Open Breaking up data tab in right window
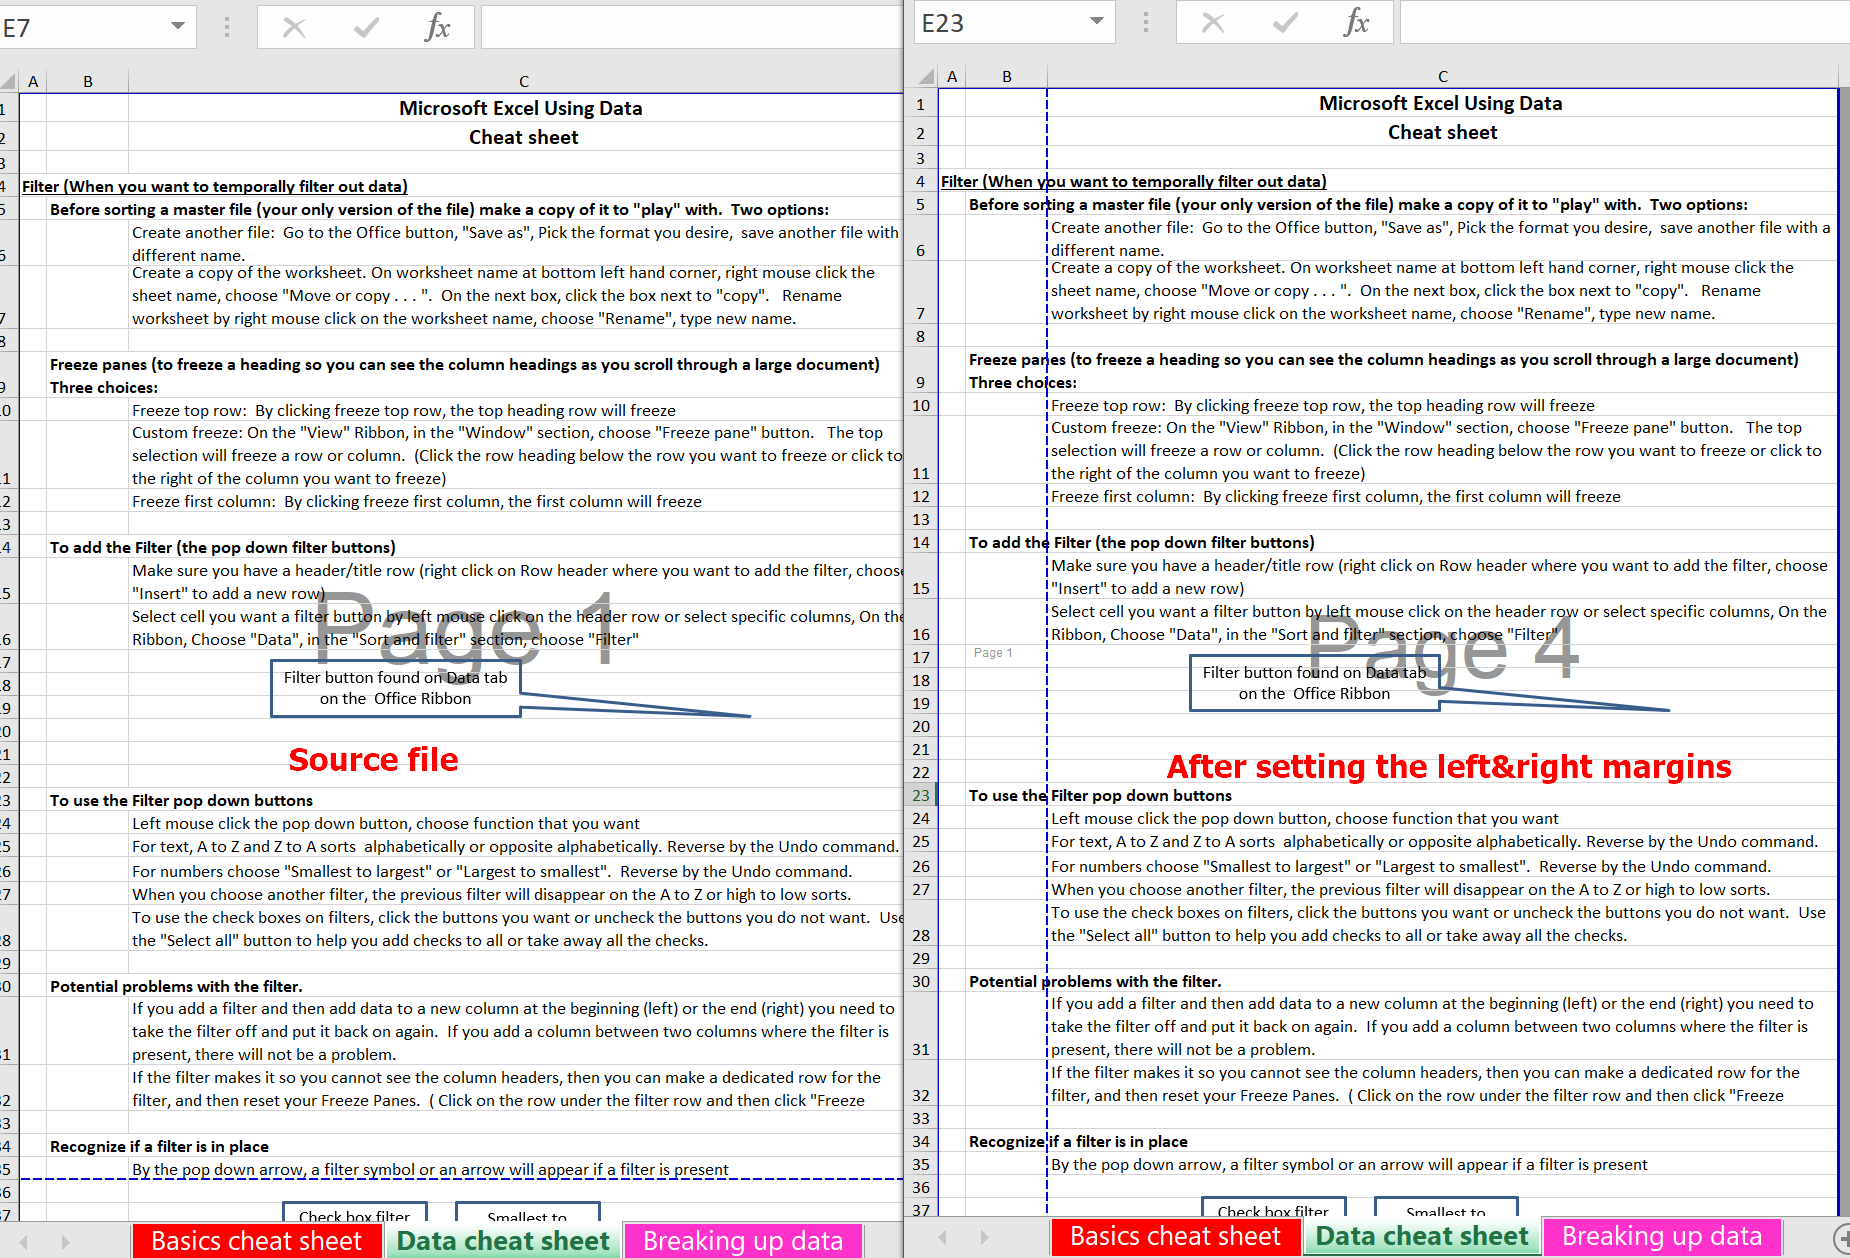 pyautogui.click(x=1662, y=1236)
